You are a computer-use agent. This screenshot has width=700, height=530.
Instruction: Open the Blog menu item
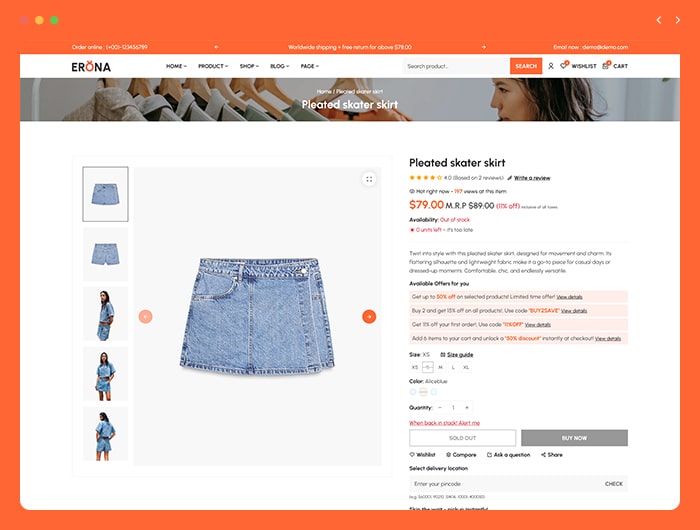pyautogui.click(x=279, y=66)
